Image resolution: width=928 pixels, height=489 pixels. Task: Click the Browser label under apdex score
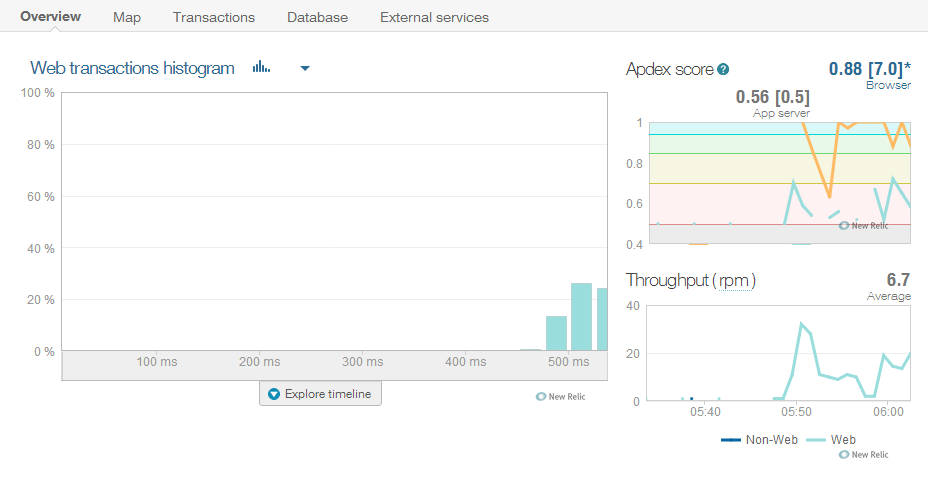[888, 85]
